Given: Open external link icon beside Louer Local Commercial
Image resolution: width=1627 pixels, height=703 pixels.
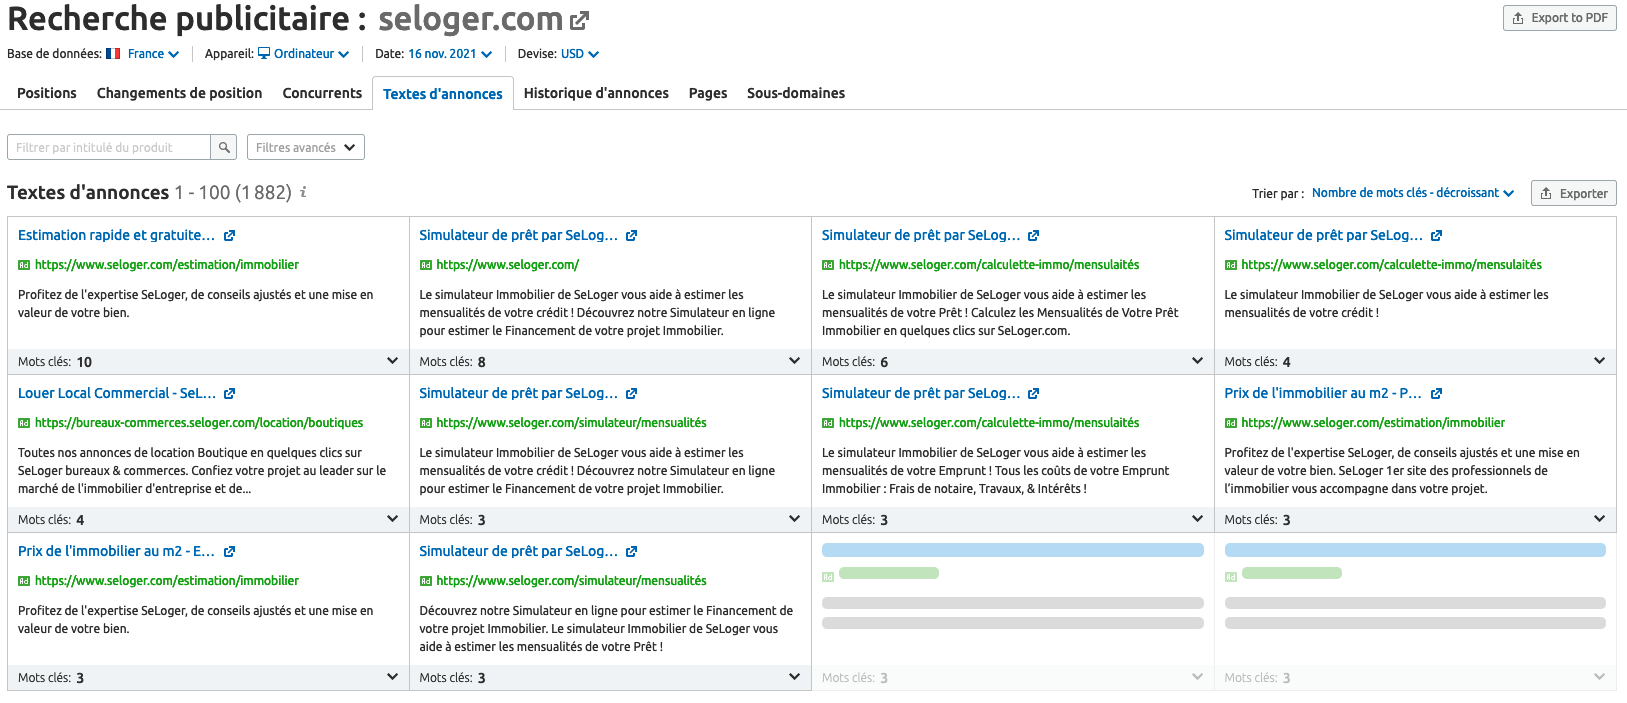Looking at the screenshot, I should [229, 394].
